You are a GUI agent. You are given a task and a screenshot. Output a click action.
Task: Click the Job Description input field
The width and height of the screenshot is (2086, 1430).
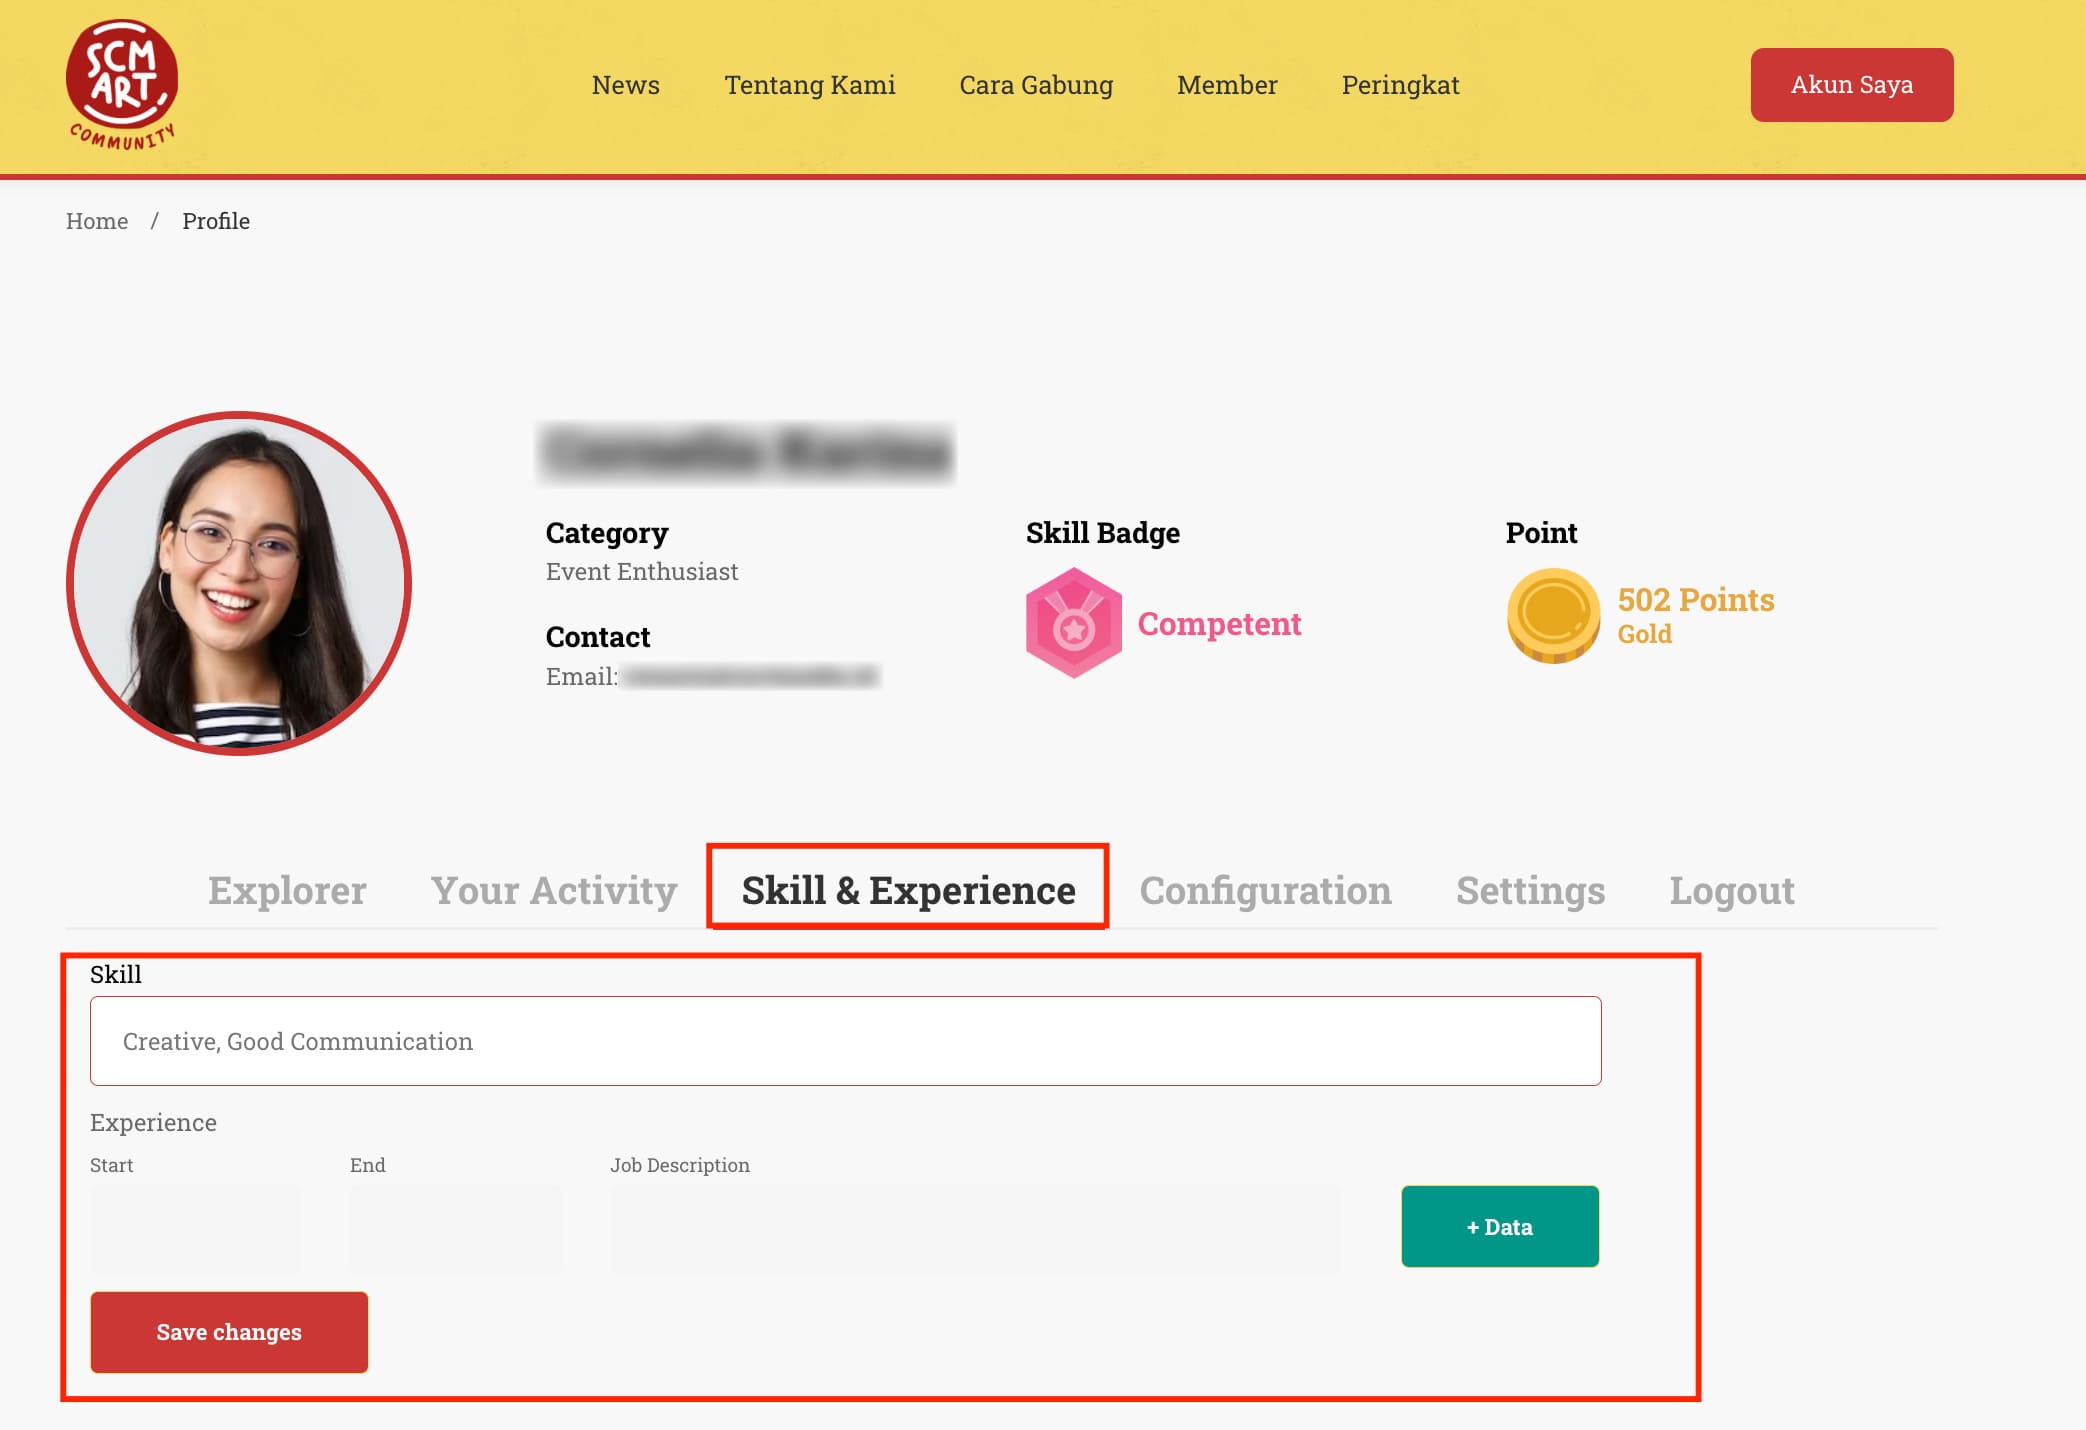tap(975, 1229)
